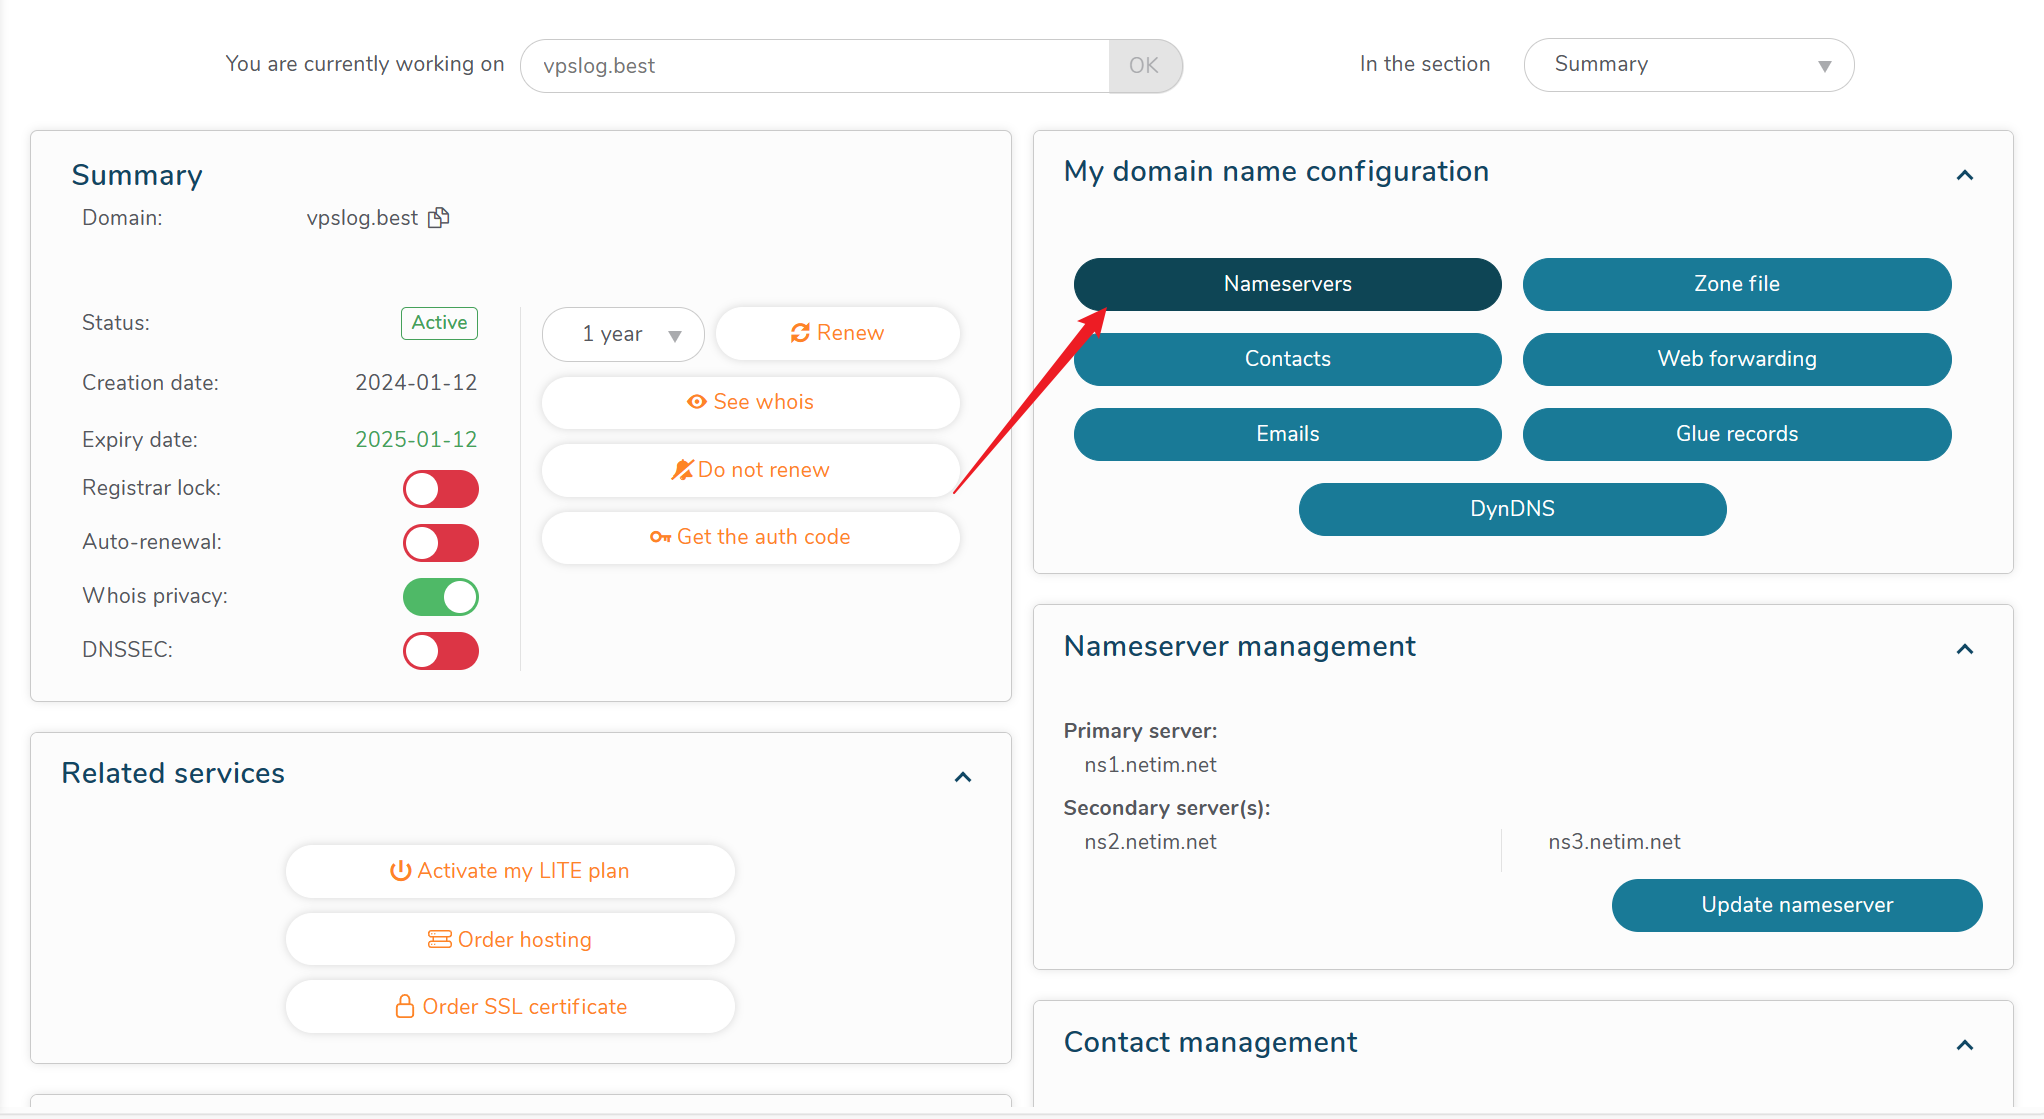Click power icon on Activate LITE plan
This screenshot has height=1119, width=2044.
[400, 871]
